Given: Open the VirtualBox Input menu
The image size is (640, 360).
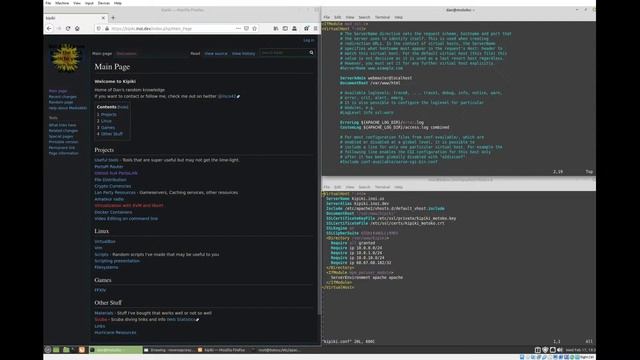Looking at the screenshot, I should coord(89,3).
